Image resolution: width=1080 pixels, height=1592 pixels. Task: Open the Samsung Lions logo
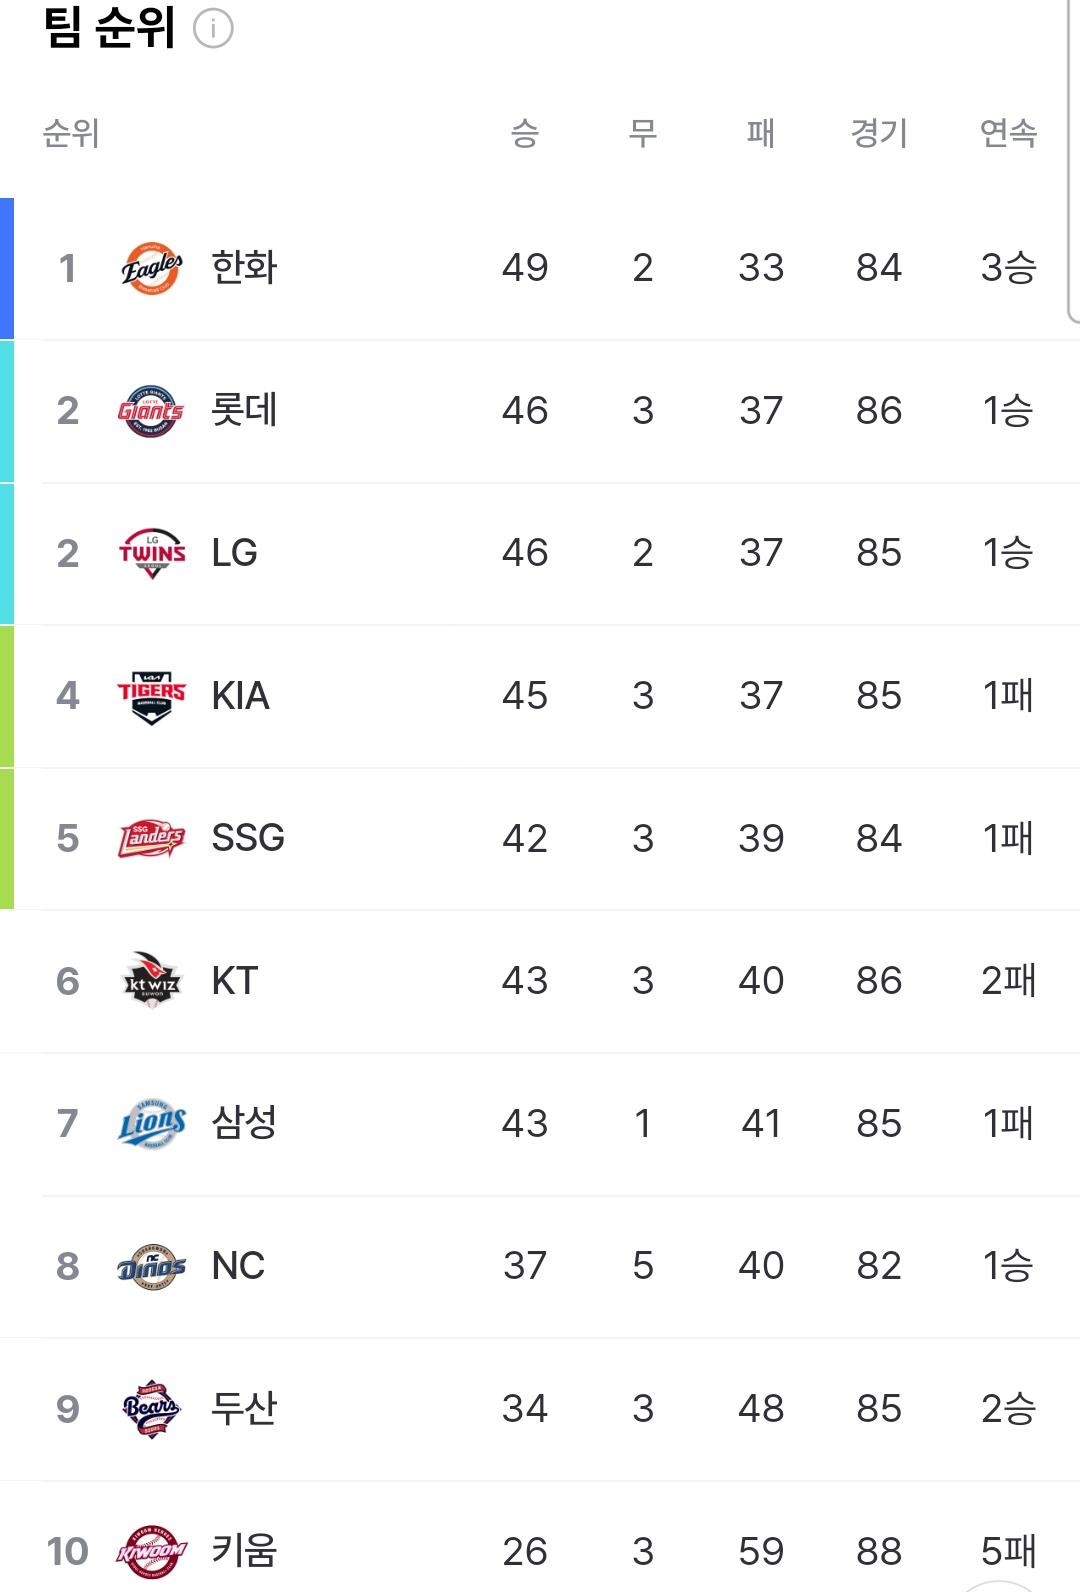152,1124
